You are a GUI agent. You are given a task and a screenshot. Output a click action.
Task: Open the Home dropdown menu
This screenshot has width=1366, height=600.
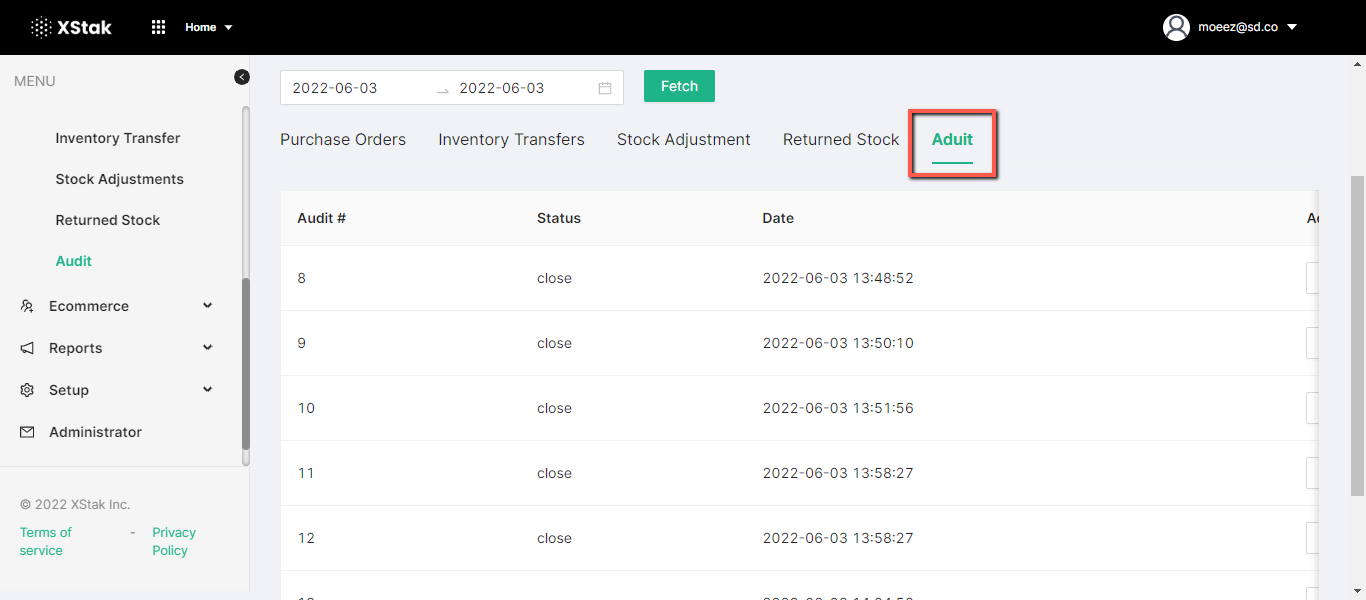[208, 27]
